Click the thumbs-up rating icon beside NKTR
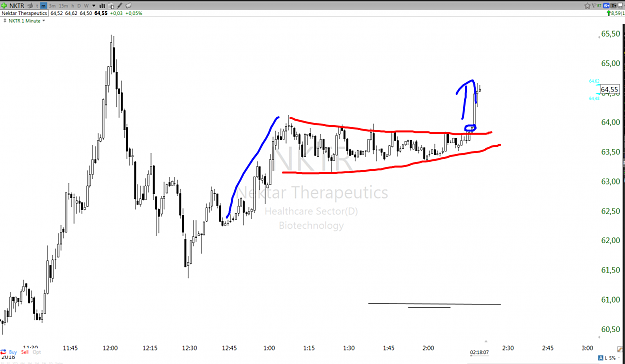This screenshot has height=364, width=625. (x=30, y=6)
